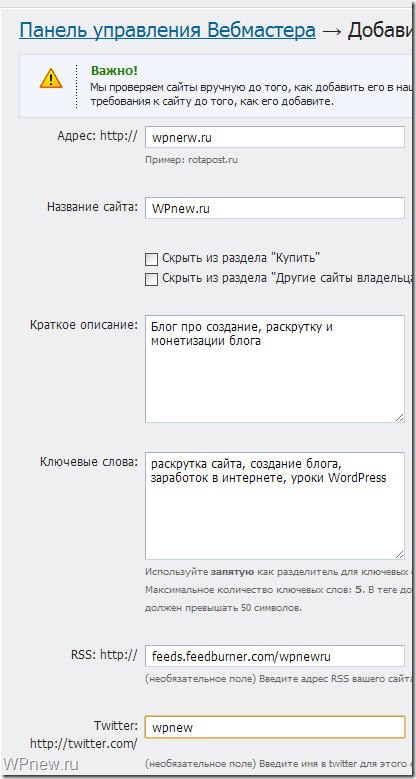
Task: Click the Ключевые слова textarea resize handle
Action: point(400,555)
